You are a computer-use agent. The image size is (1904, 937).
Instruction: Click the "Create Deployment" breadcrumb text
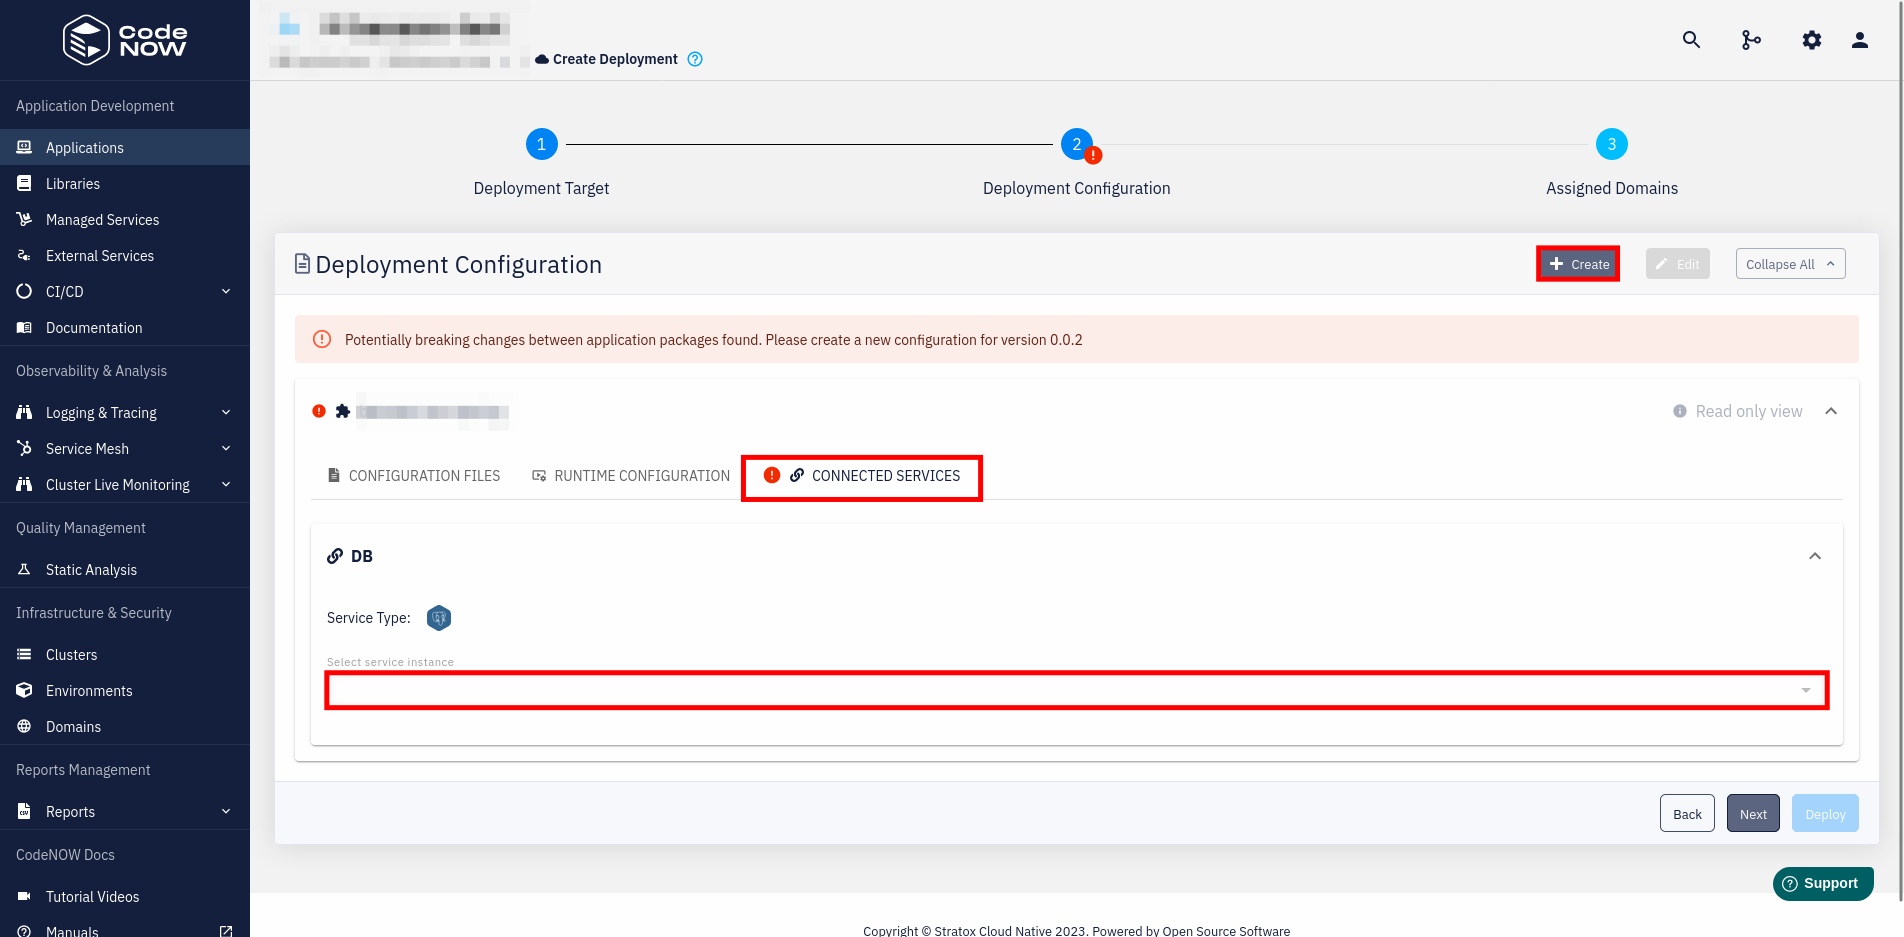tap(615, 59)
